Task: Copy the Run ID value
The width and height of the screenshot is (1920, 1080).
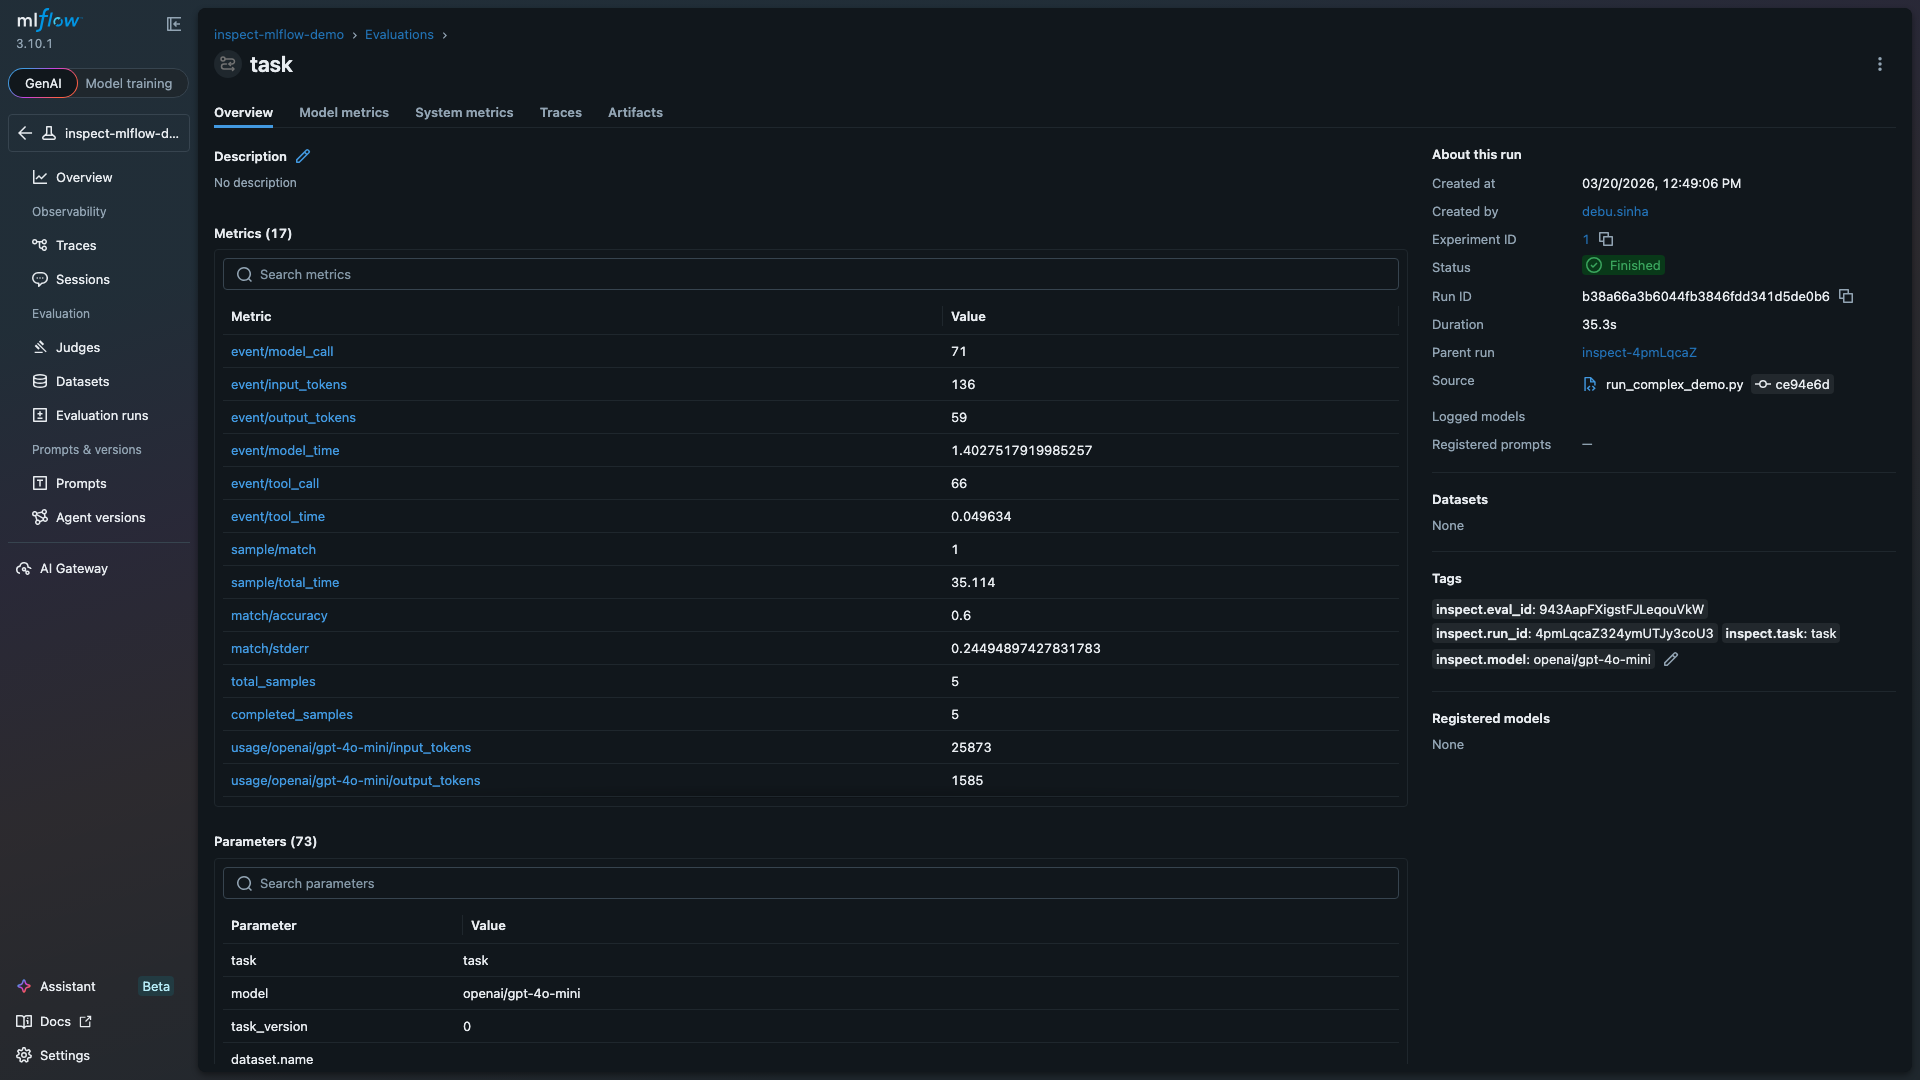Action: [x=1847, y=296]
